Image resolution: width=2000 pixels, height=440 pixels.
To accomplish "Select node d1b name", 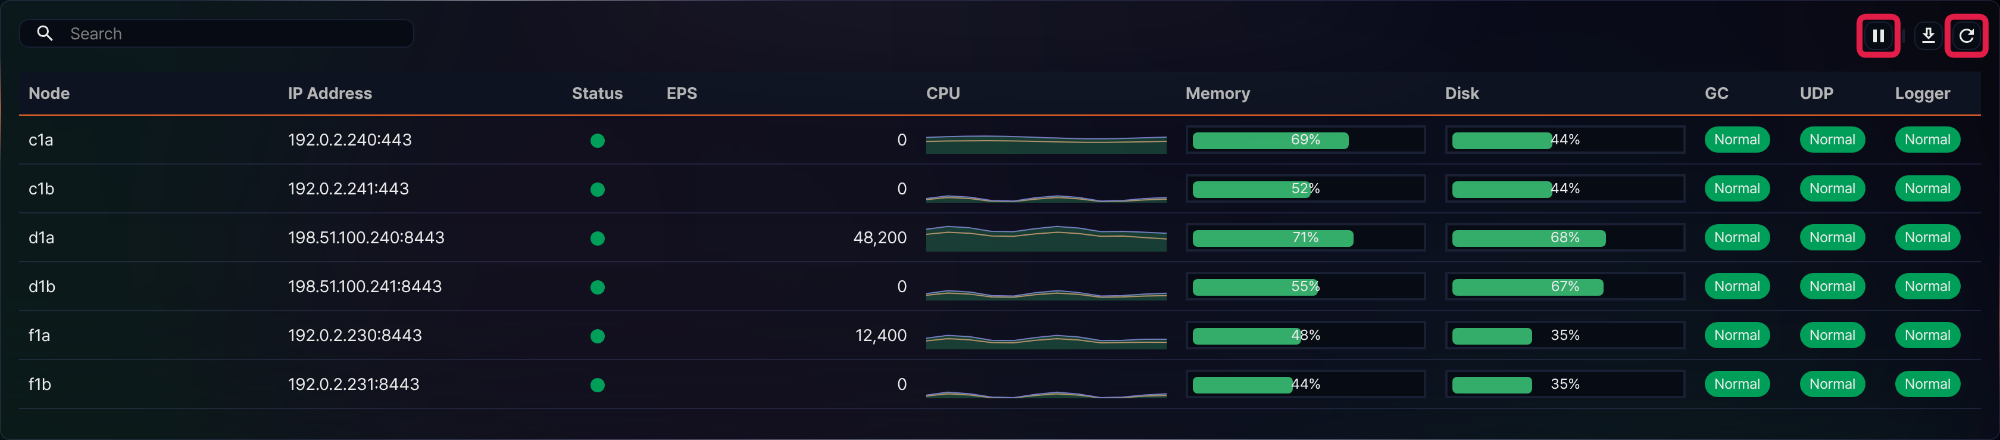I will point(42,287).
